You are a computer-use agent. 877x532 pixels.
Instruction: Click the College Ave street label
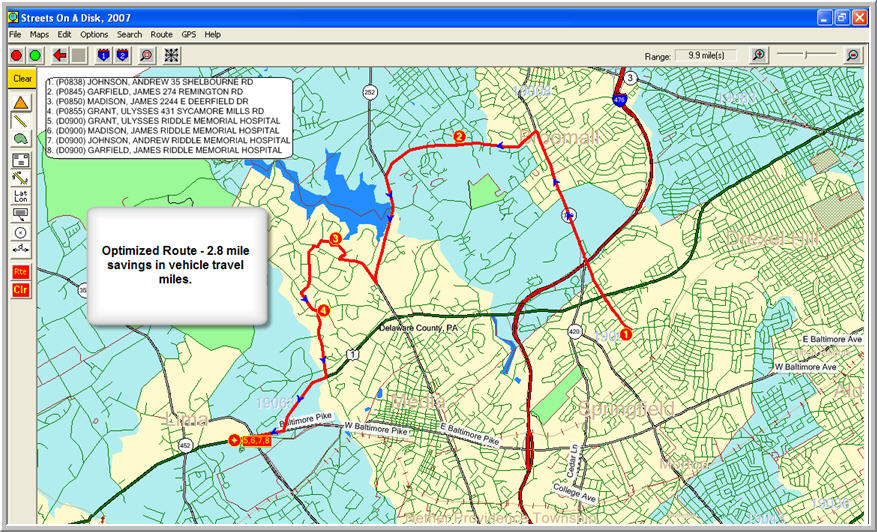(574, 492)
